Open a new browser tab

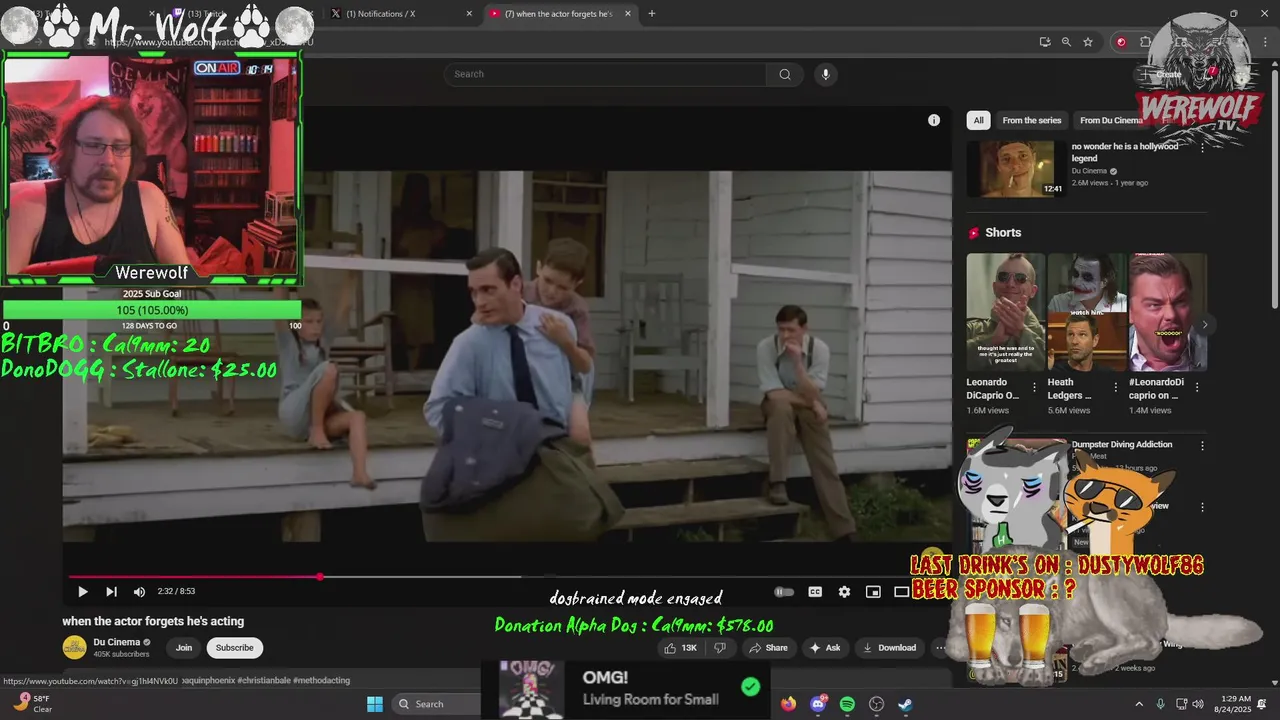652,14
